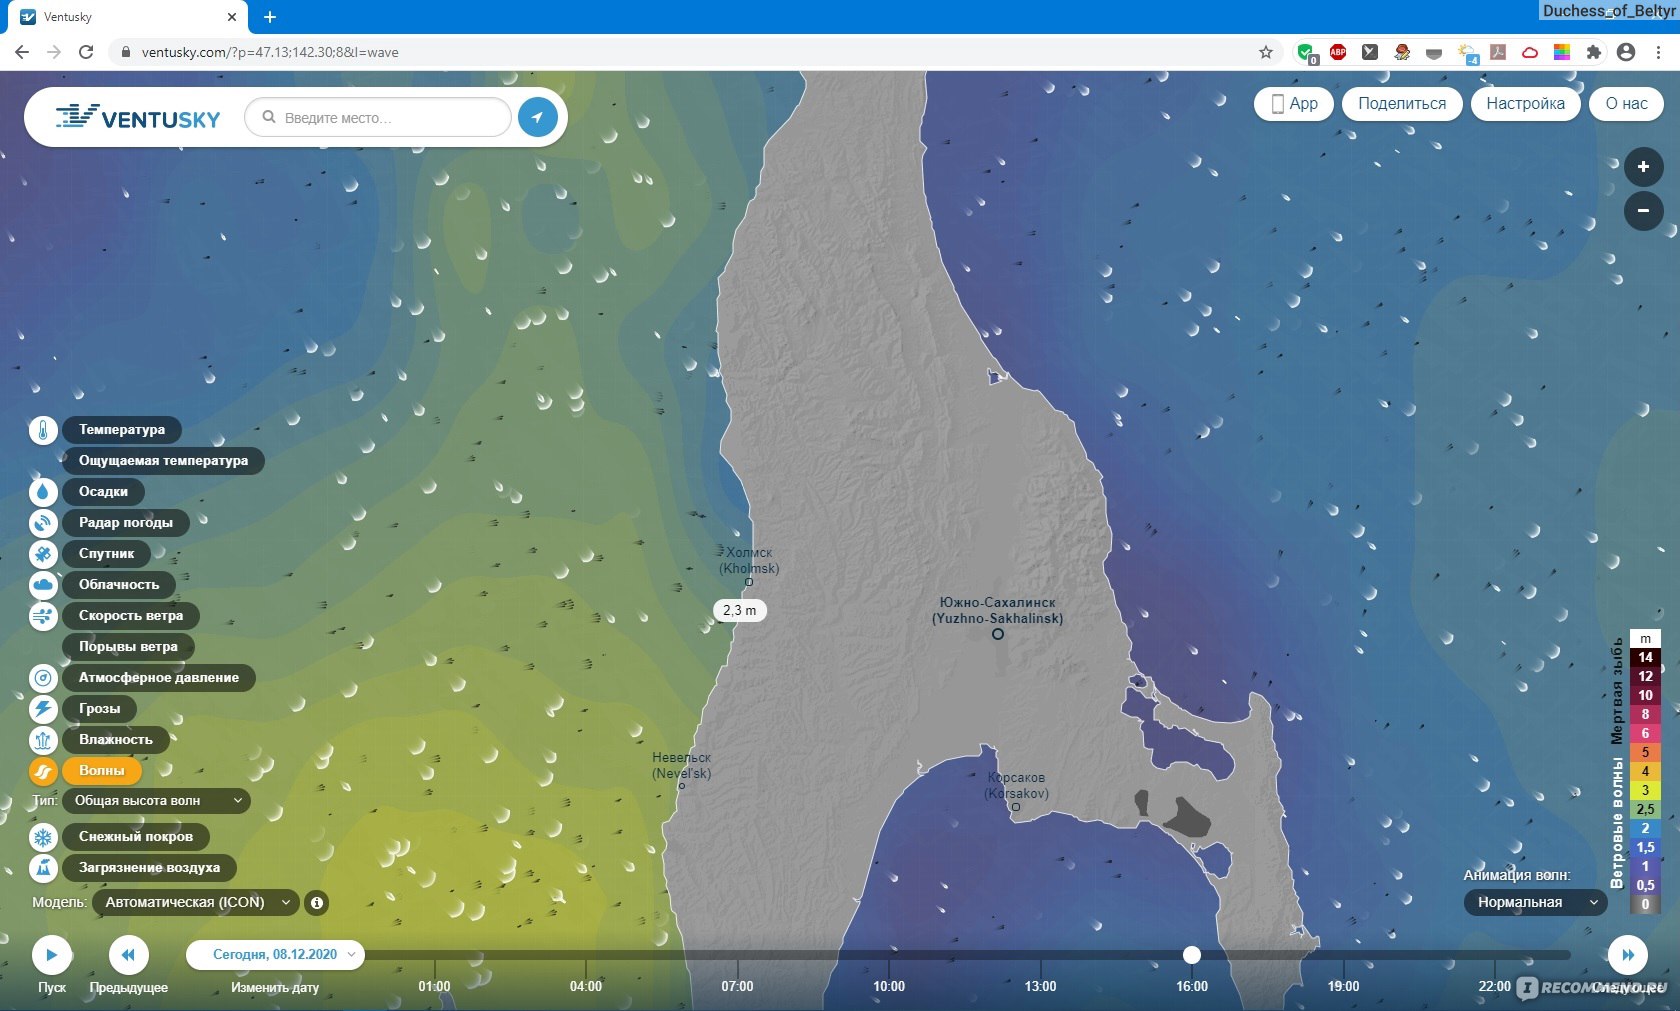Click the 19:00 mark on the timeline

click(1343, 987)
